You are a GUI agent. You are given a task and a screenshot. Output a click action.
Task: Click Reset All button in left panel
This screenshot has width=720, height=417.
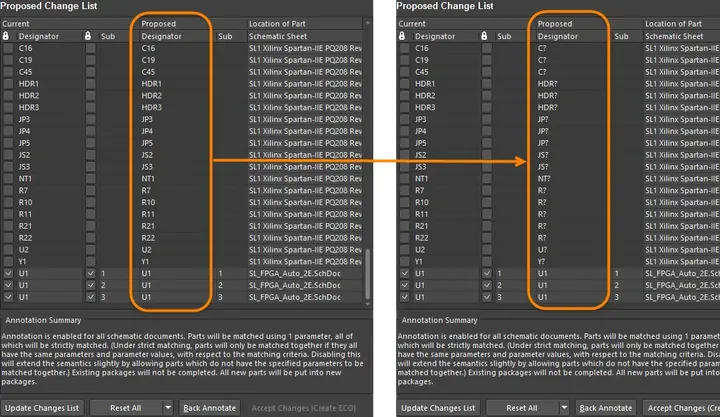pos(126,407)
